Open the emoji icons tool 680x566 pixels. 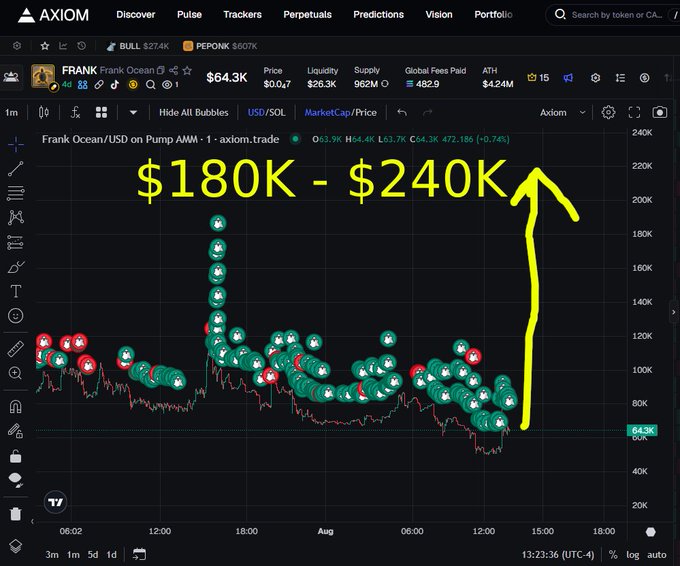(x=16, y=316)
